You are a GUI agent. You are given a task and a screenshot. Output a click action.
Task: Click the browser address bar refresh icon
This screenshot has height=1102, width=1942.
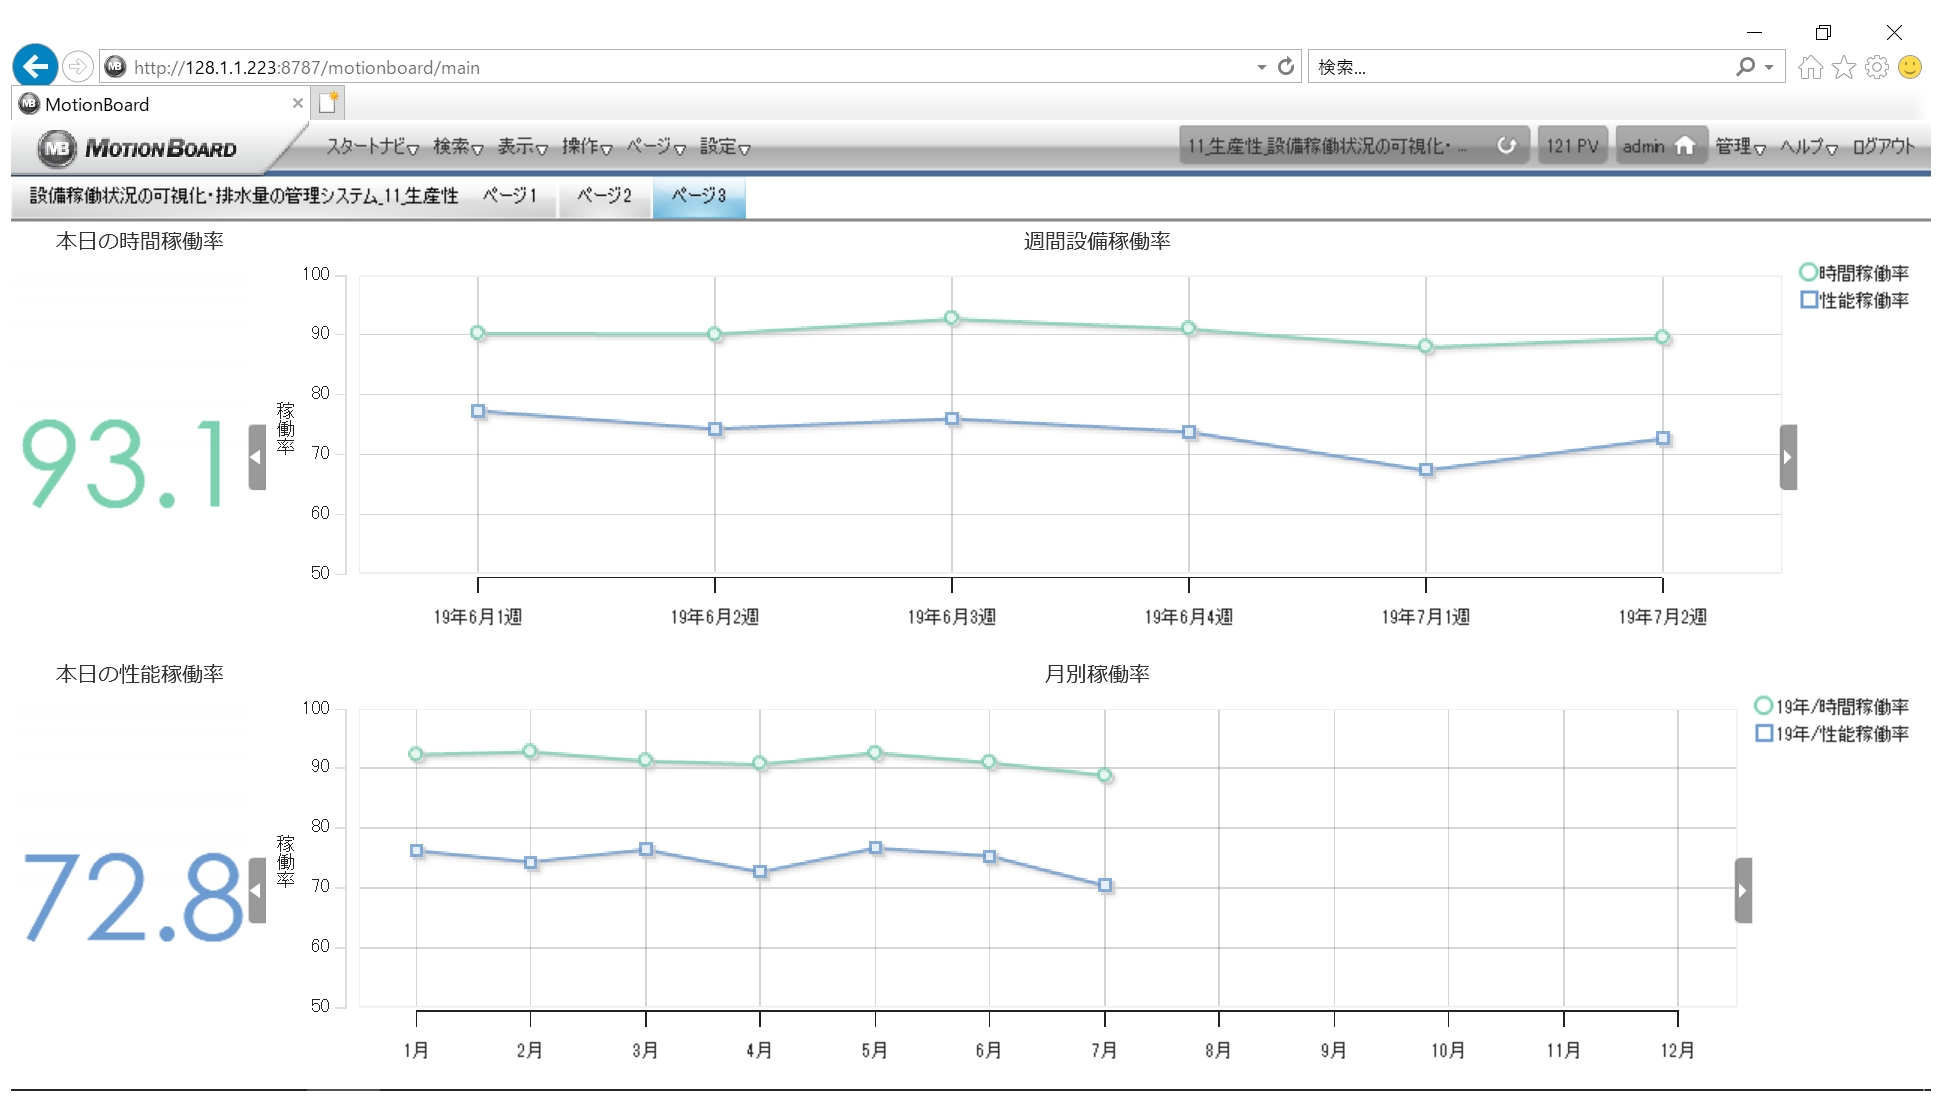click(x=1286, y=67)
